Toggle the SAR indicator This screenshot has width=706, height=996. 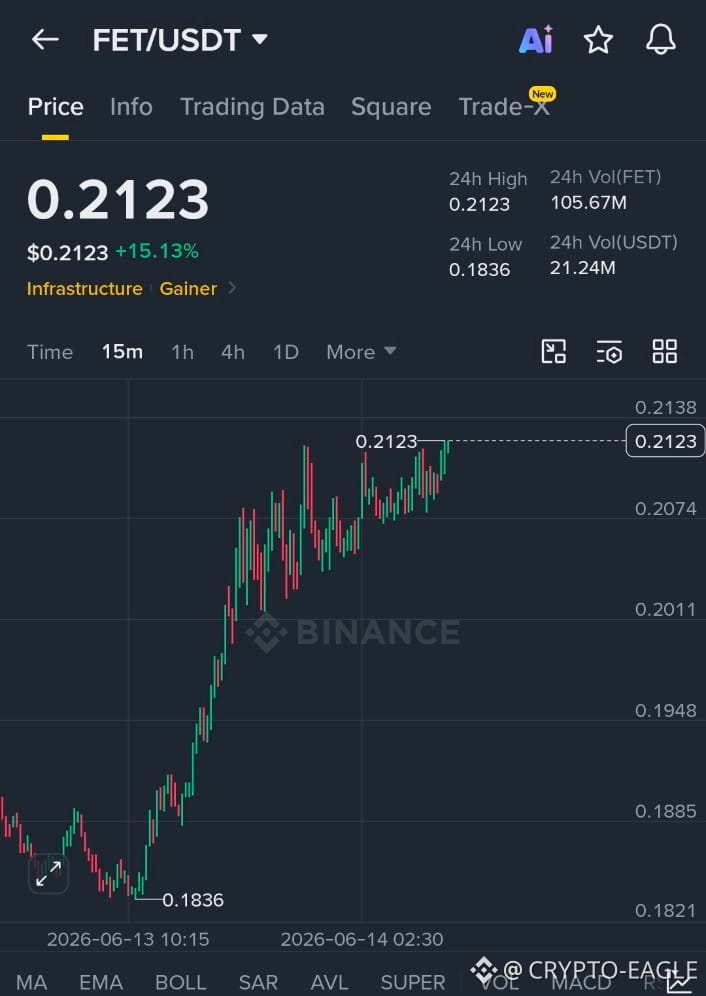[x=258, y=982]
